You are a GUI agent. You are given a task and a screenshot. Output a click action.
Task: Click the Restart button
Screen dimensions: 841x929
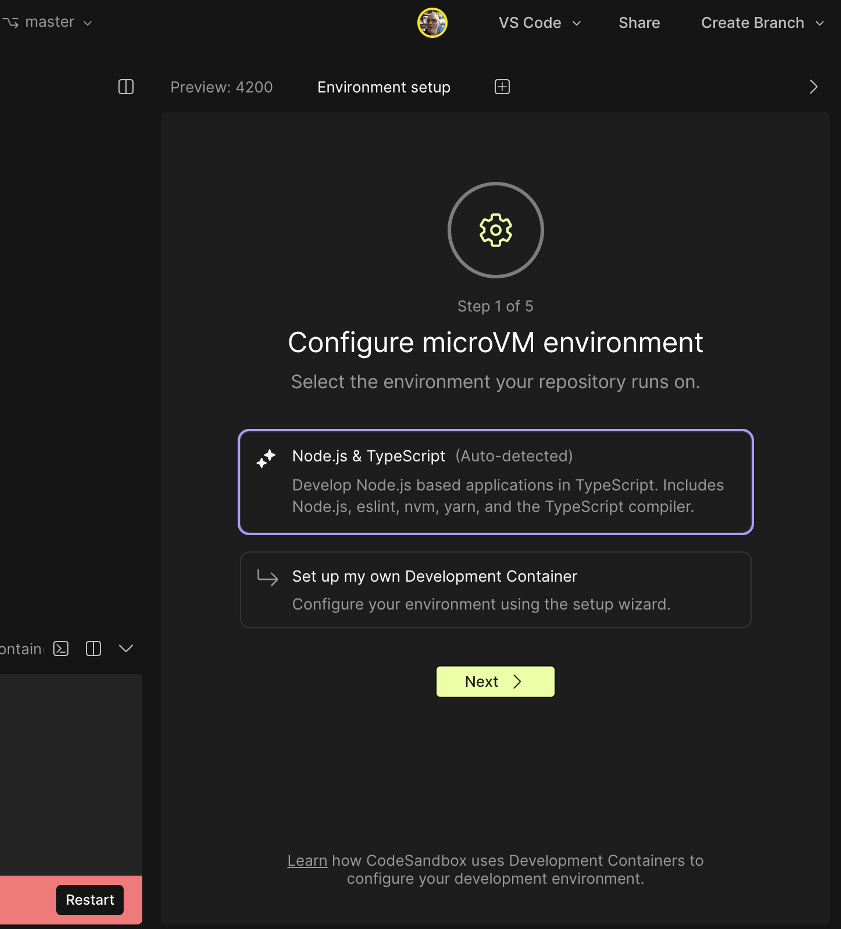click(90, 900)
